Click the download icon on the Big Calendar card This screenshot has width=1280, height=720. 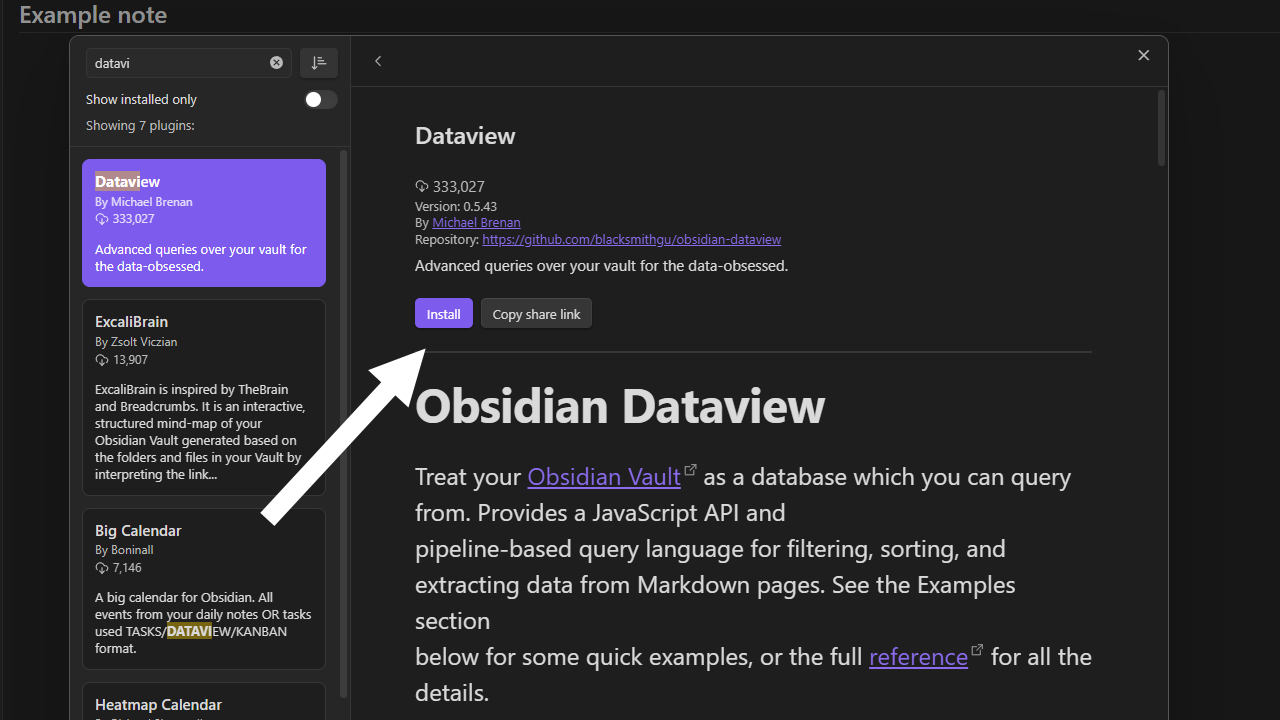coord(100,567)
